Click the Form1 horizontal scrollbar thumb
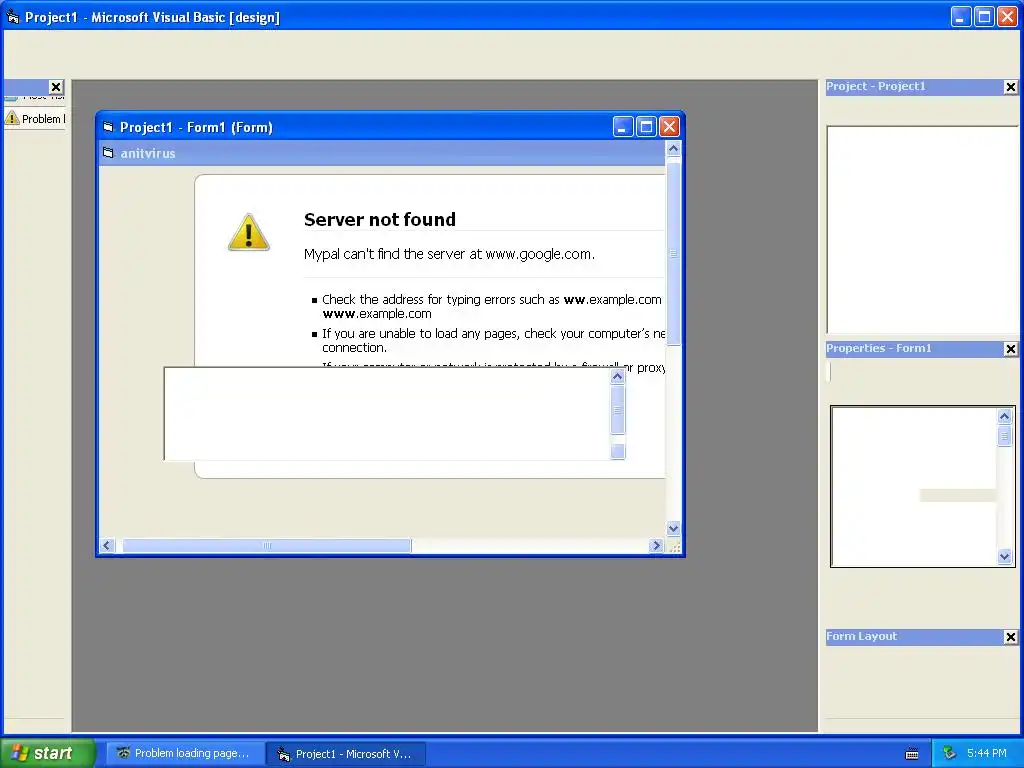 [x=267, y=545]
